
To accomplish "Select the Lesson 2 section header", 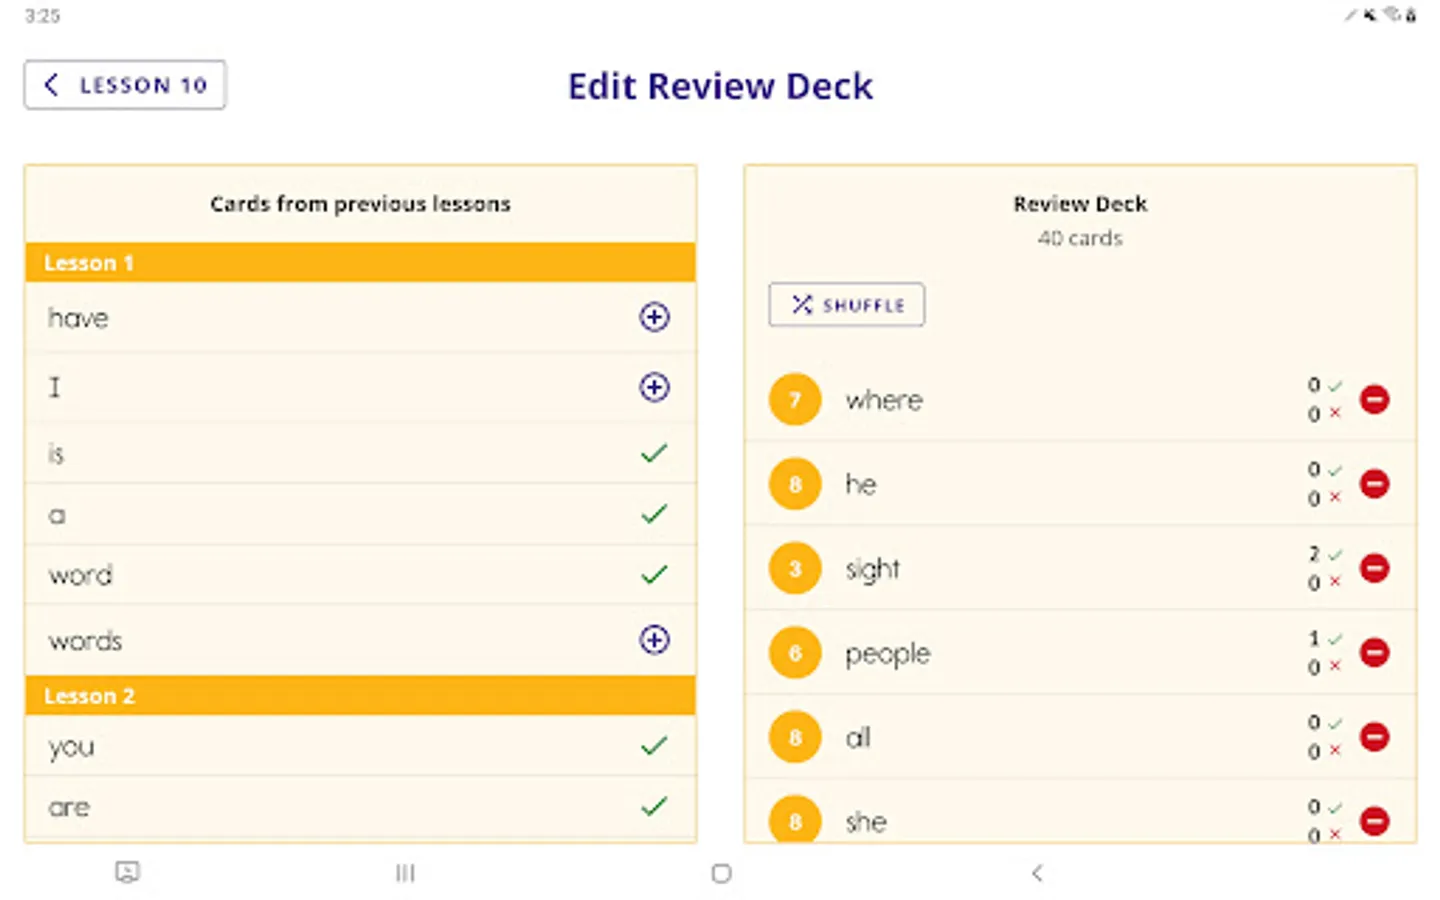I will [x=360, y=696].
